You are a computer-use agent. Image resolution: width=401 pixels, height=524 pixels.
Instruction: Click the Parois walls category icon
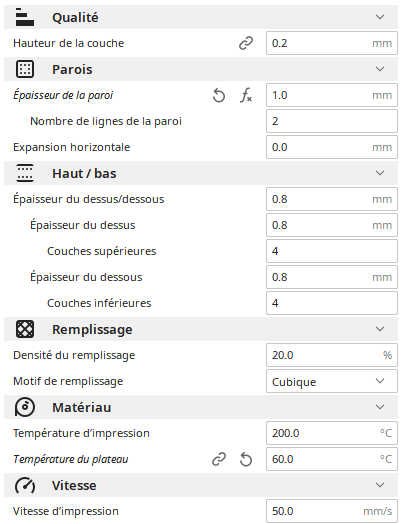pos(25,69)
